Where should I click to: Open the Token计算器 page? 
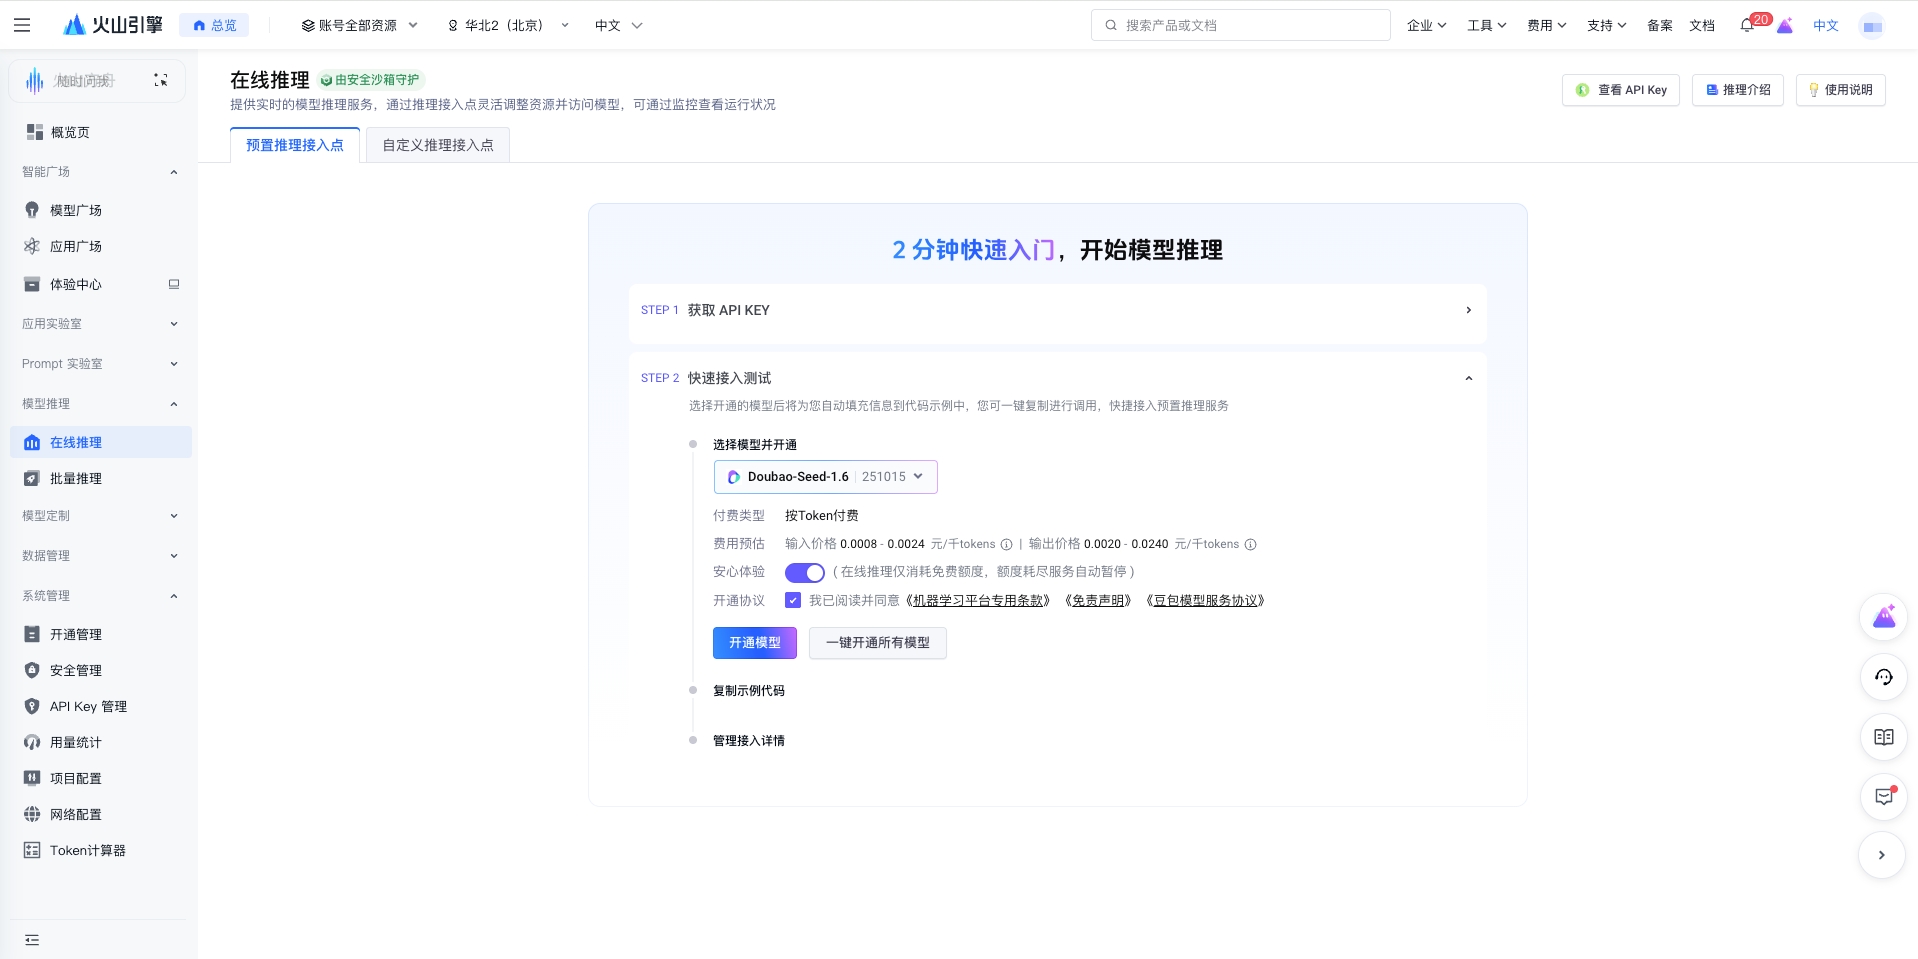click(87, 850)
